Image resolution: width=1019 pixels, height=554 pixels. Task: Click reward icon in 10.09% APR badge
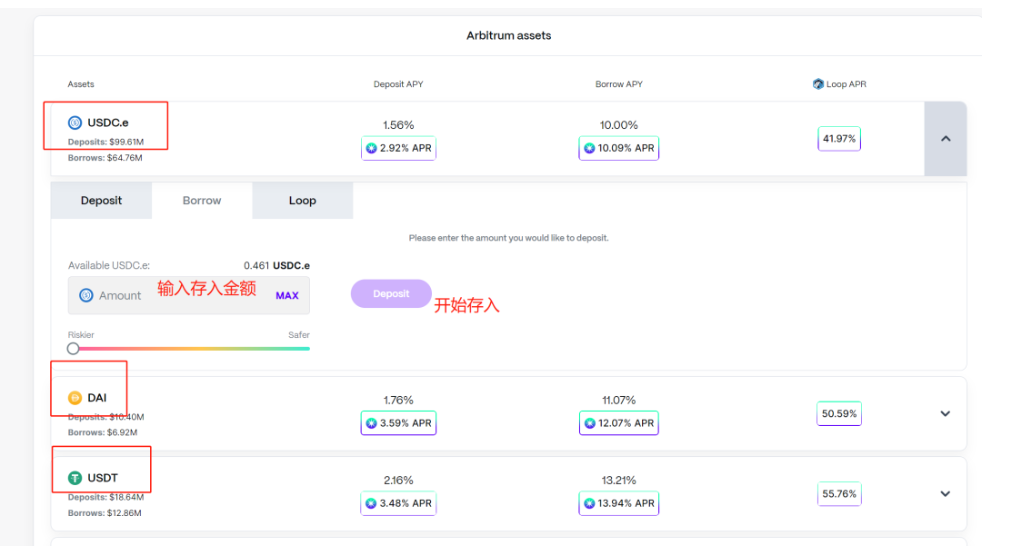pos(589,148)
